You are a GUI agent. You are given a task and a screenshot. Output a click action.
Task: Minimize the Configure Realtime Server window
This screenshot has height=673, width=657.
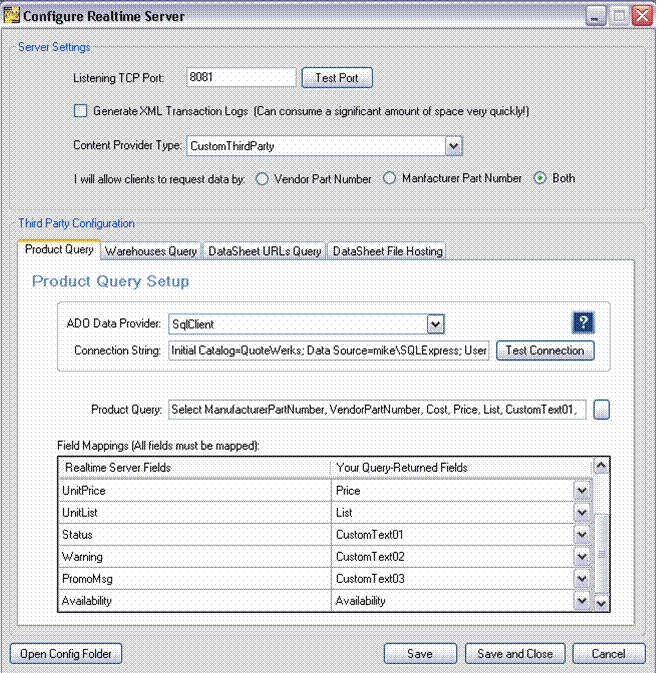point(596,16)
